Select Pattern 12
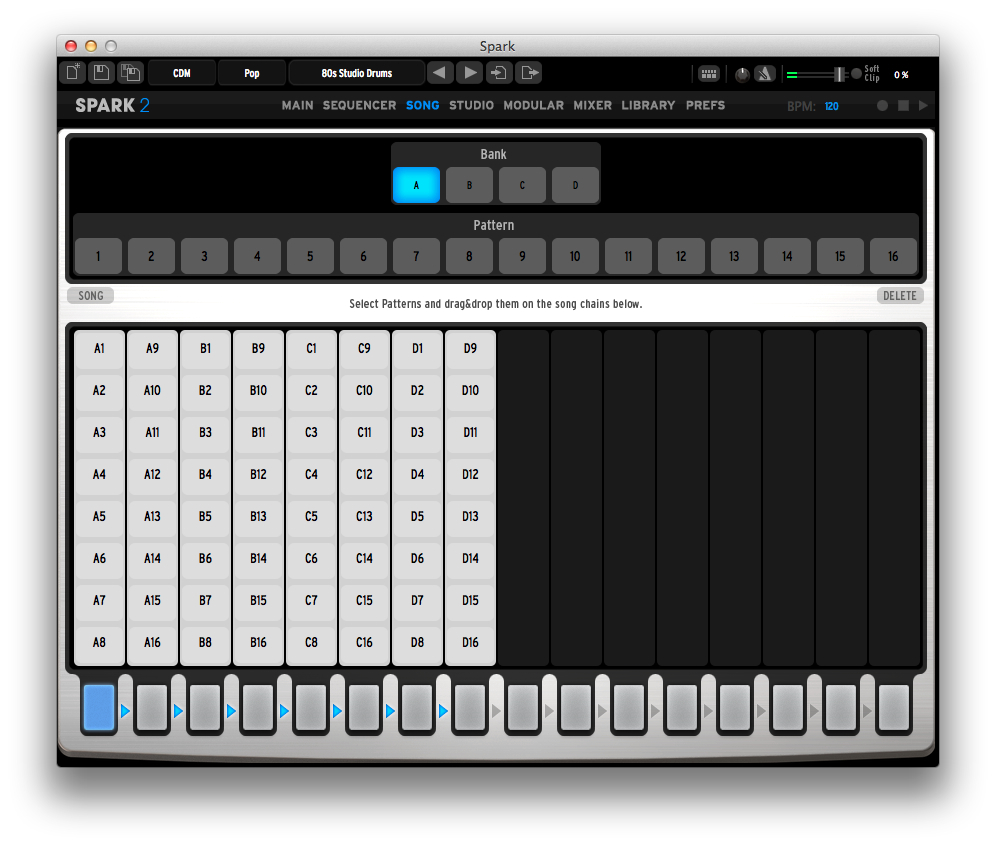 (681, 257)
